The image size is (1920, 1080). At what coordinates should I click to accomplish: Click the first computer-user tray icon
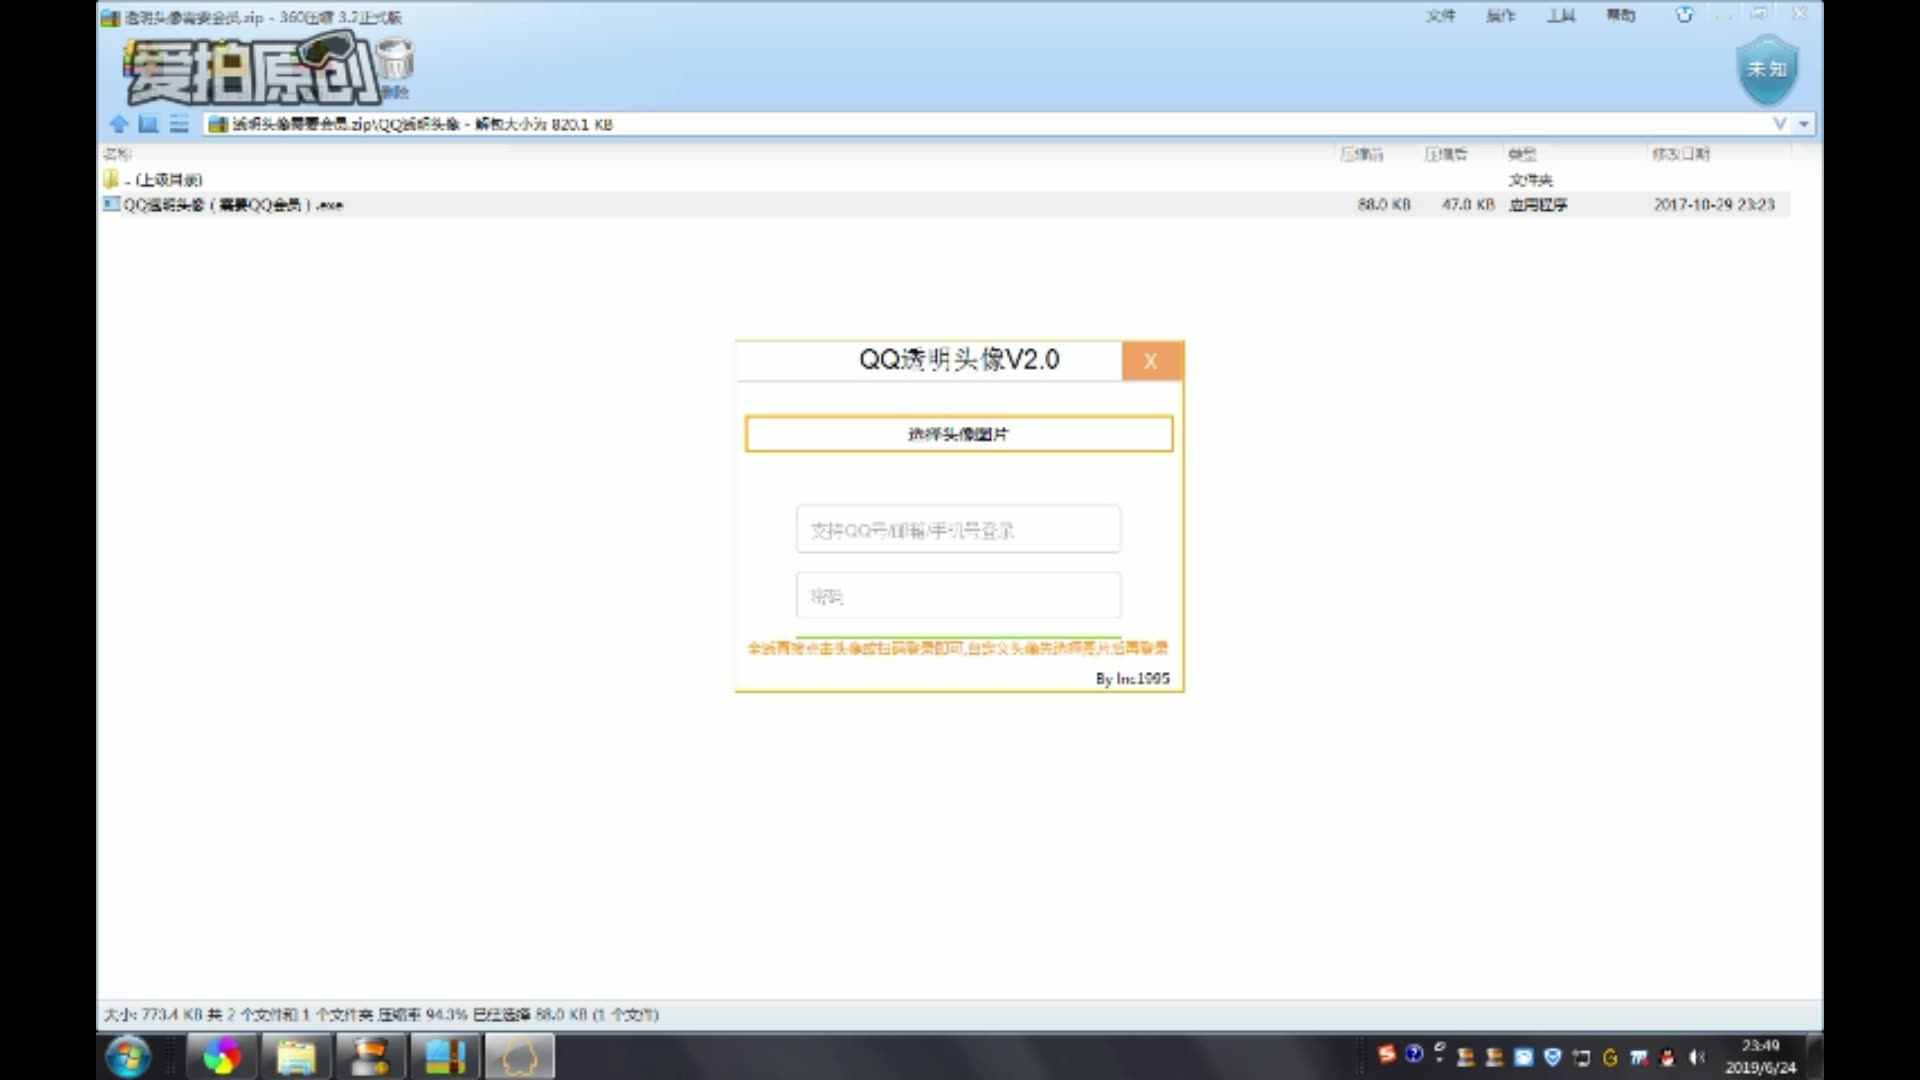(1467, 1057)
